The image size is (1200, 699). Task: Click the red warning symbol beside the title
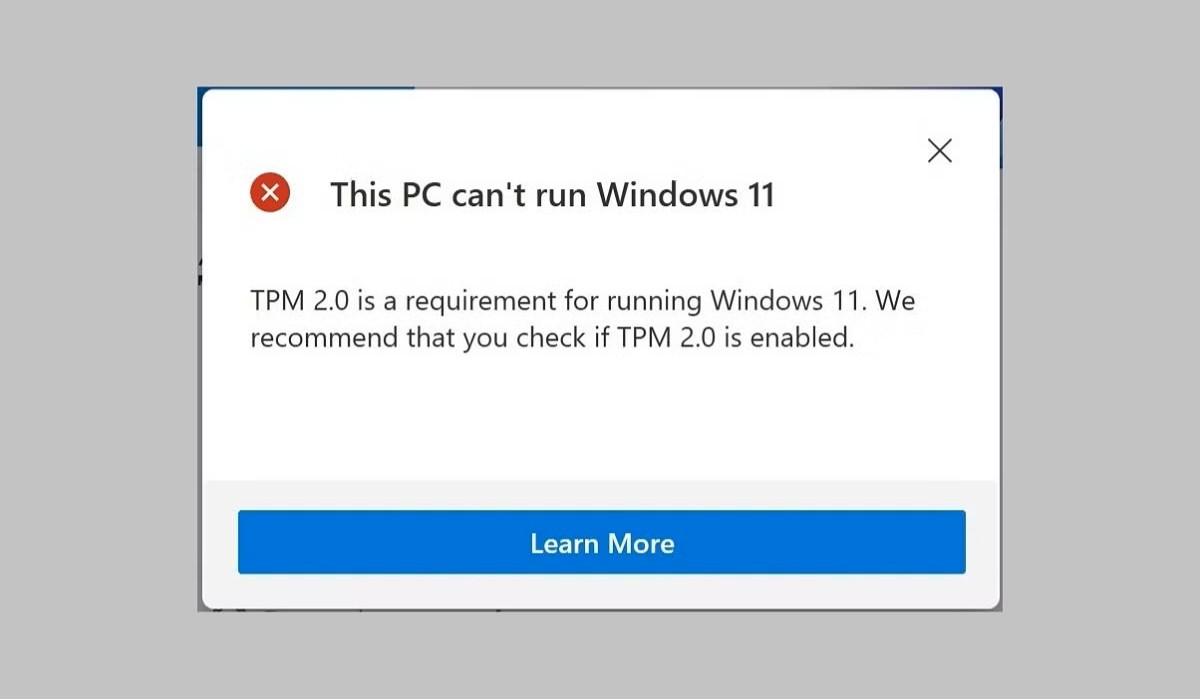(x=269, y=193)
